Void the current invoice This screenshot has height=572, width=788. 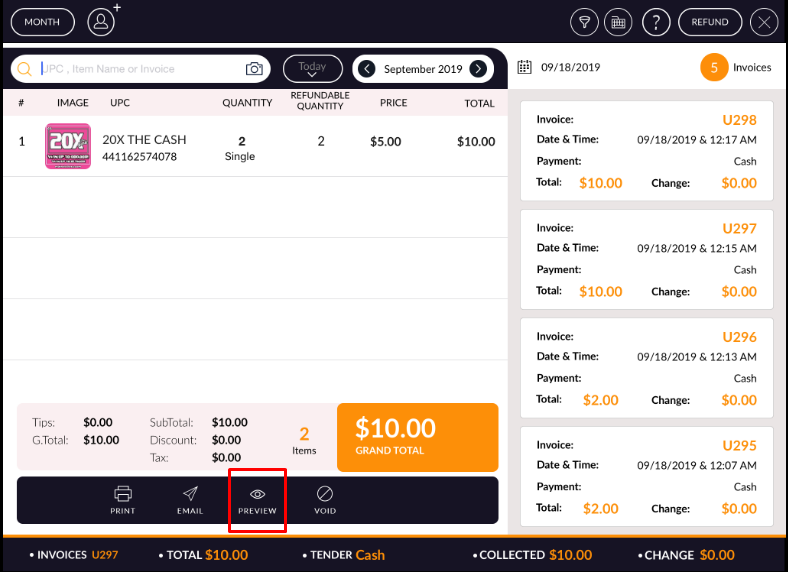point(325,498)
